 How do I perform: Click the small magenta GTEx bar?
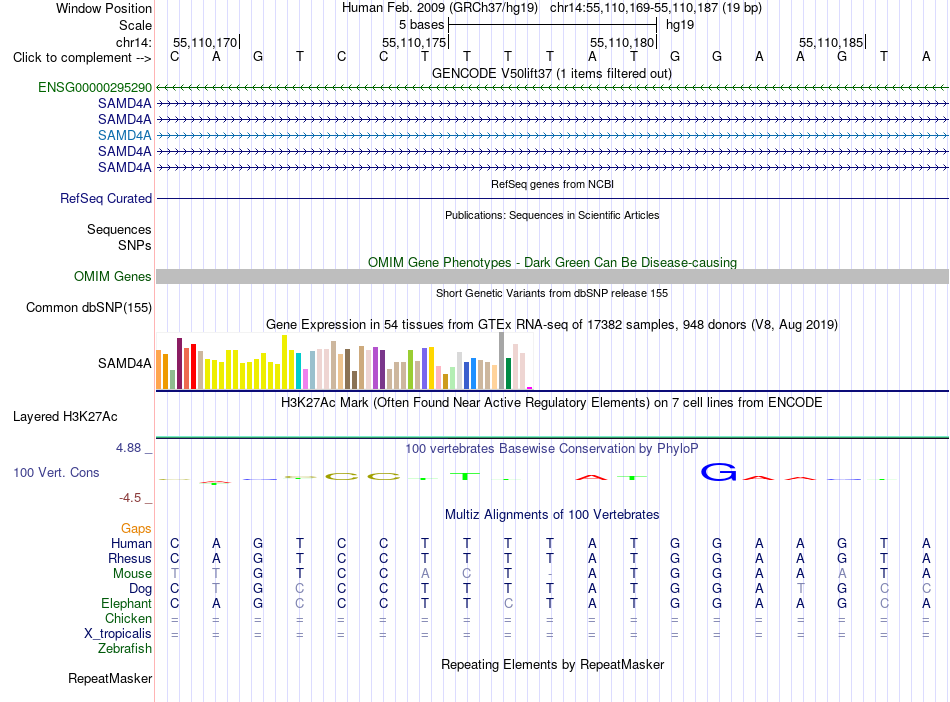pos(530,388)
